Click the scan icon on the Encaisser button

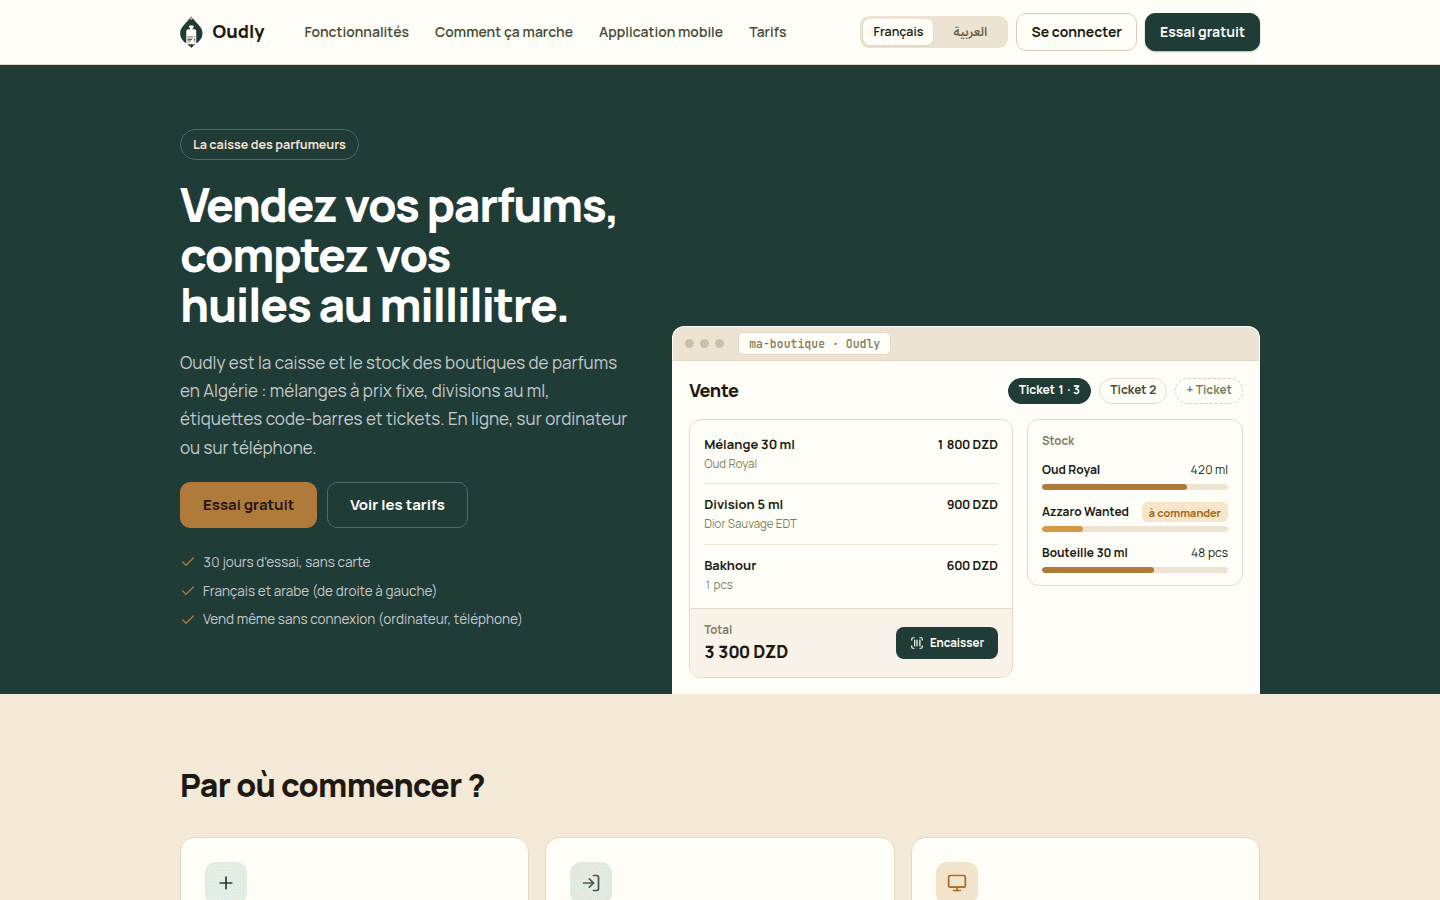click(x=917, y=643)
